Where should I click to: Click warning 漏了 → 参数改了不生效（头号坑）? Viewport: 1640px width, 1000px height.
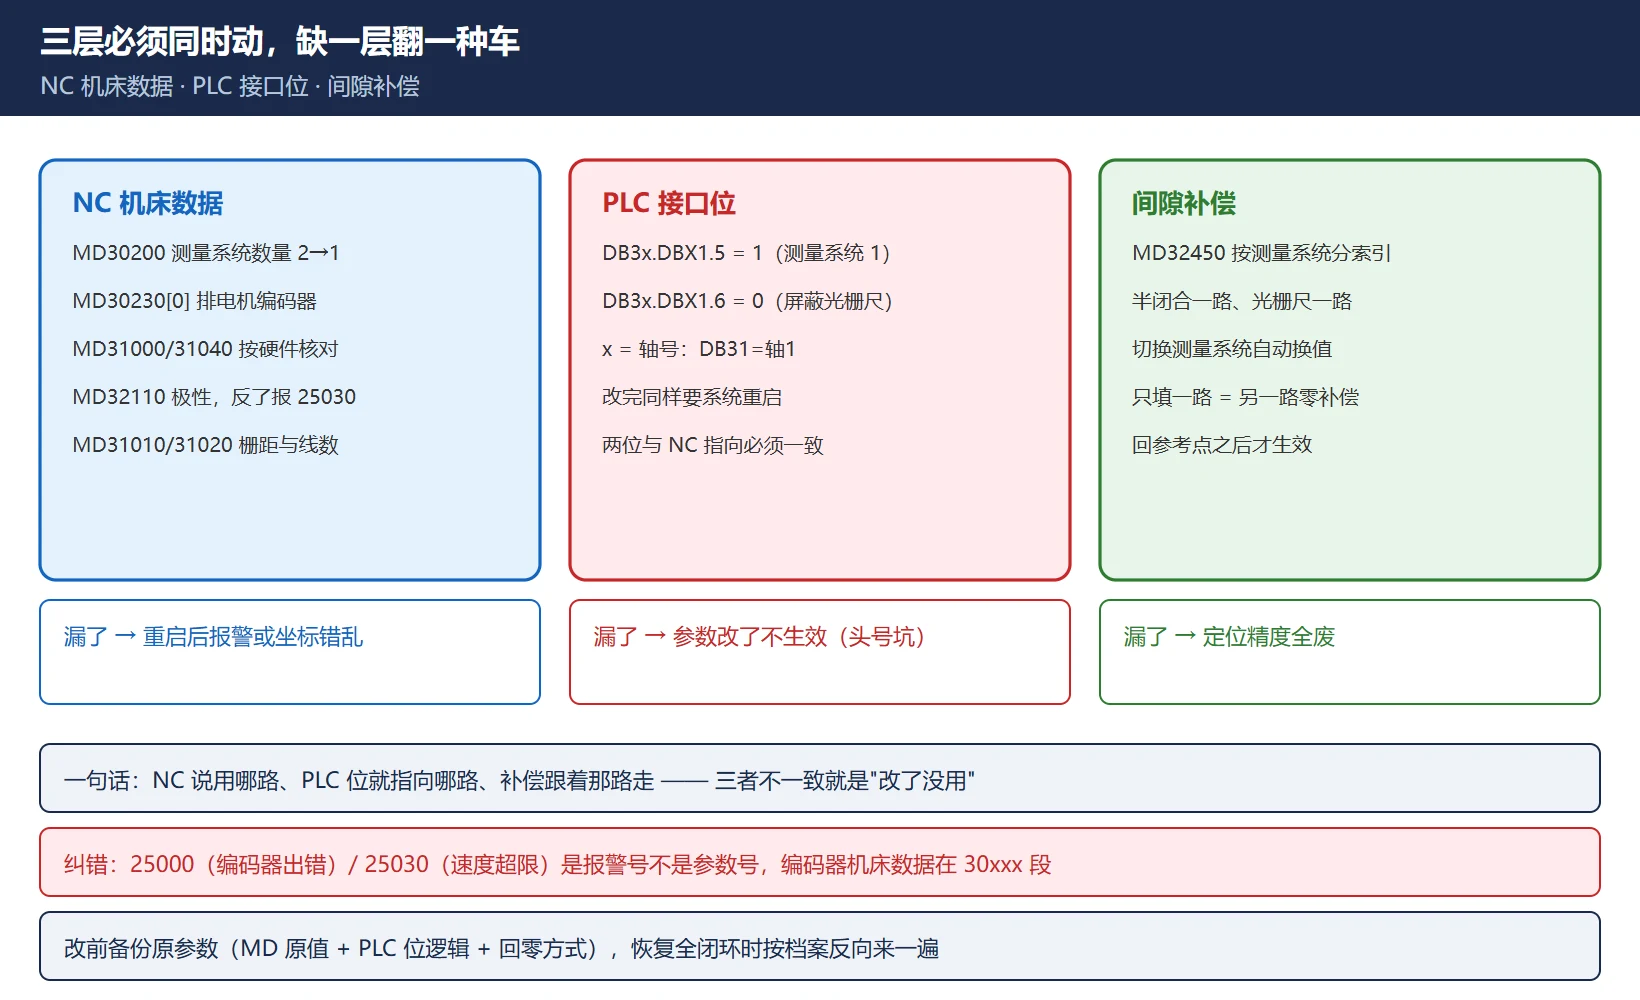[820, 652]
